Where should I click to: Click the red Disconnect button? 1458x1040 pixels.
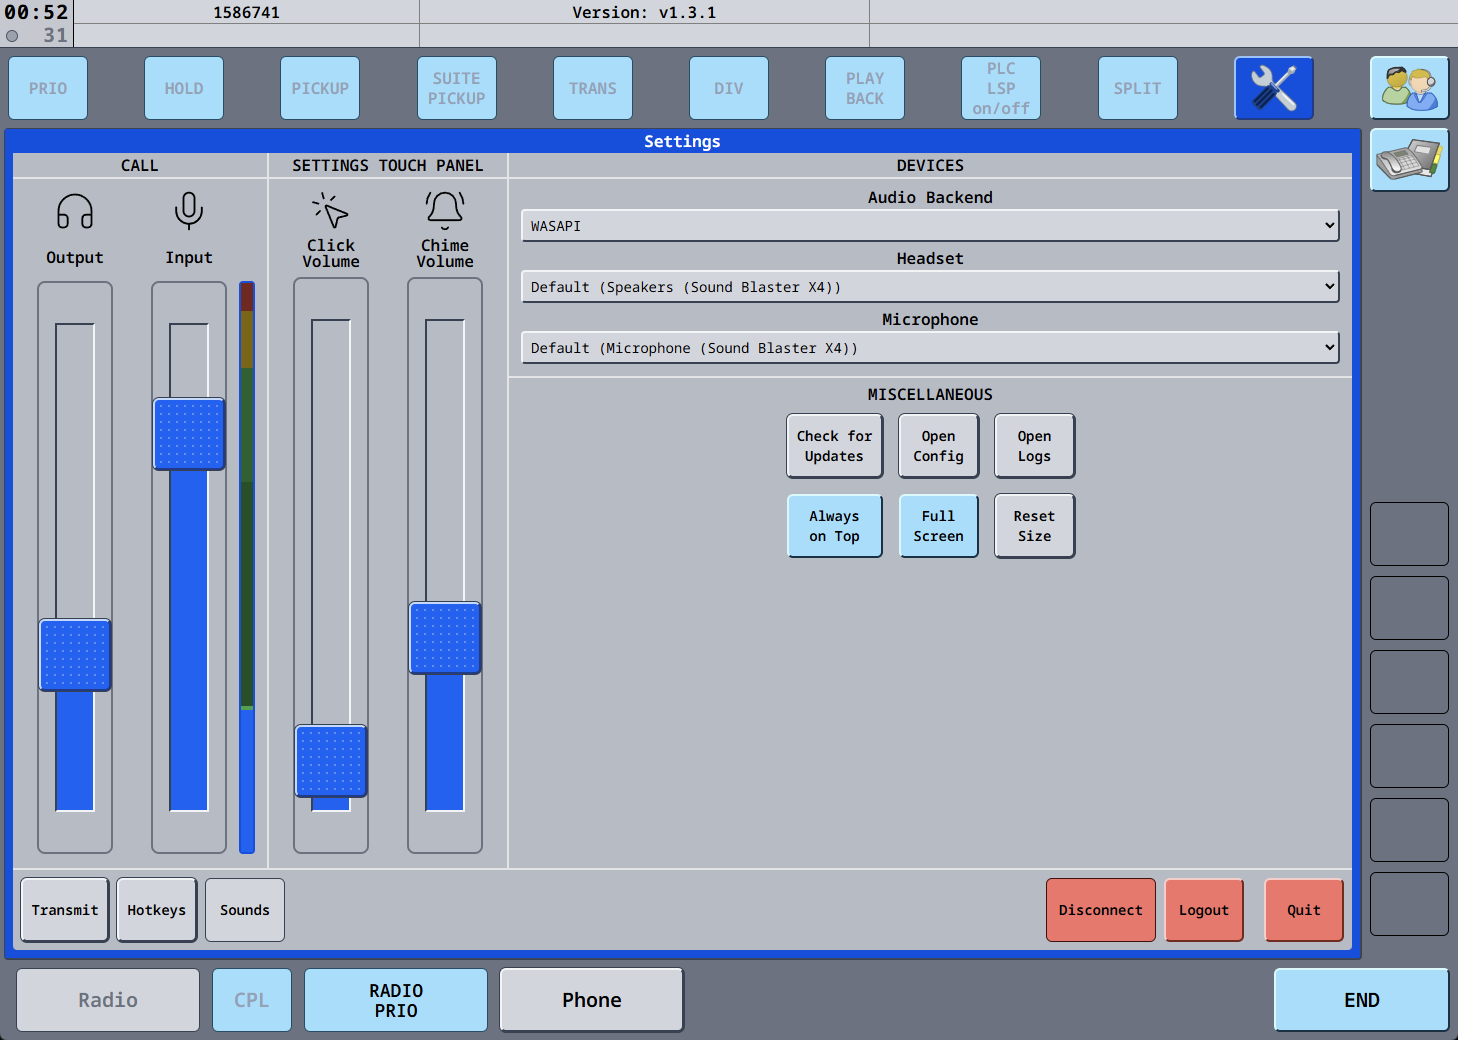point(1100,910)
